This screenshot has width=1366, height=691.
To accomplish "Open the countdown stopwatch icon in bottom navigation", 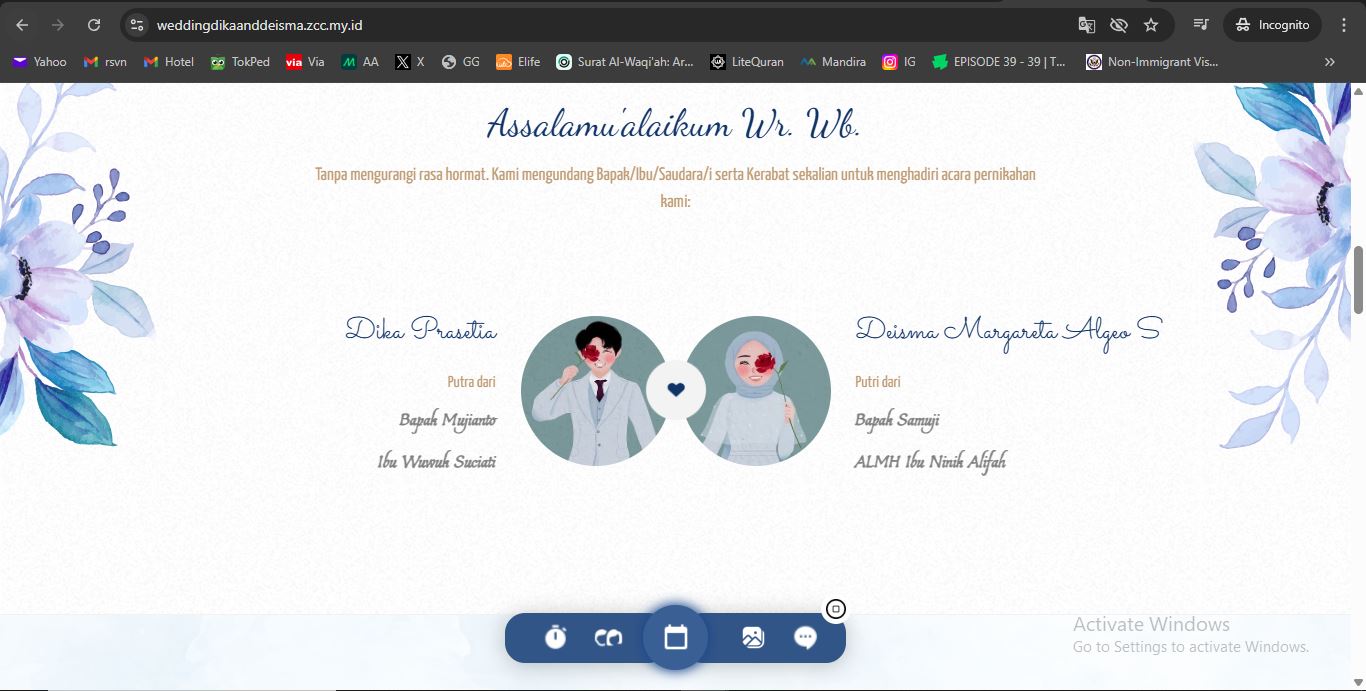I will click(556, 637).
